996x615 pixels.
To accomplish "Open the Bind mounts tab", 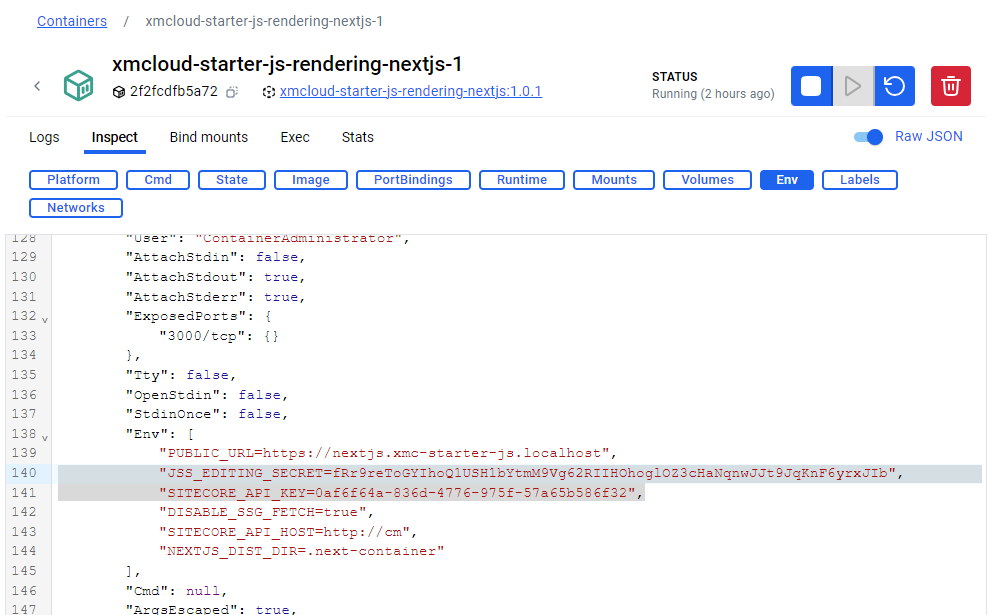I will [209, 137].
